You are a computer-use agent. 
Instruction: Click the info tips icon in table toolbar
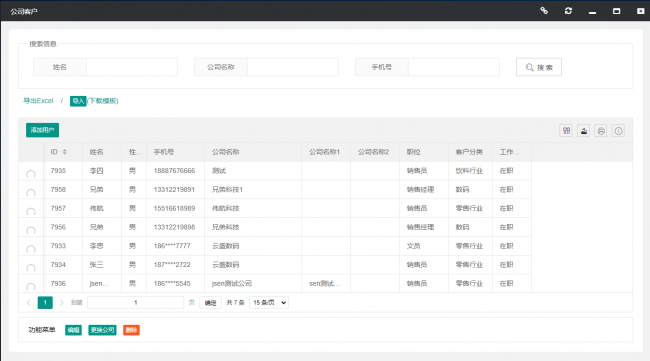(x=618, y=131)
